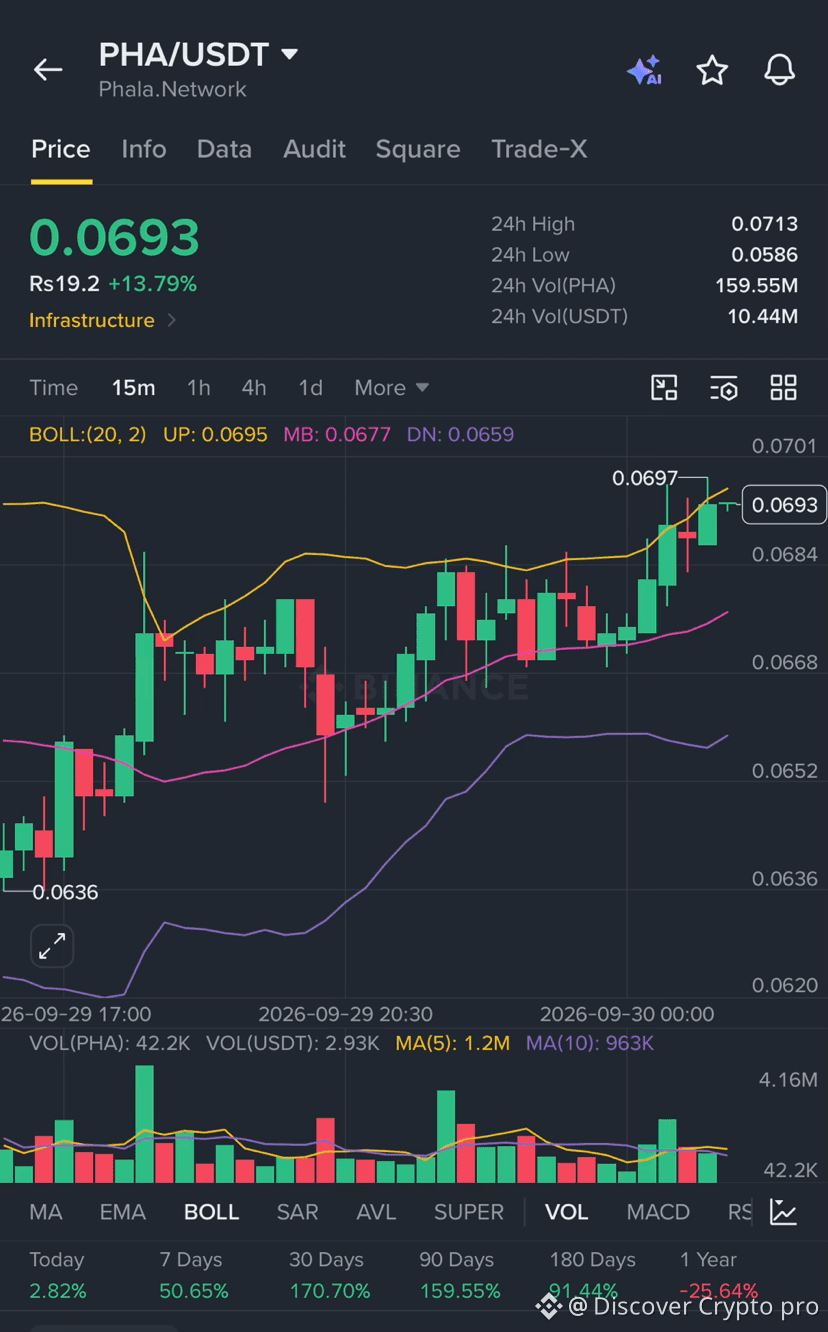Switch to the Trade-X tab

coord(539,149)
